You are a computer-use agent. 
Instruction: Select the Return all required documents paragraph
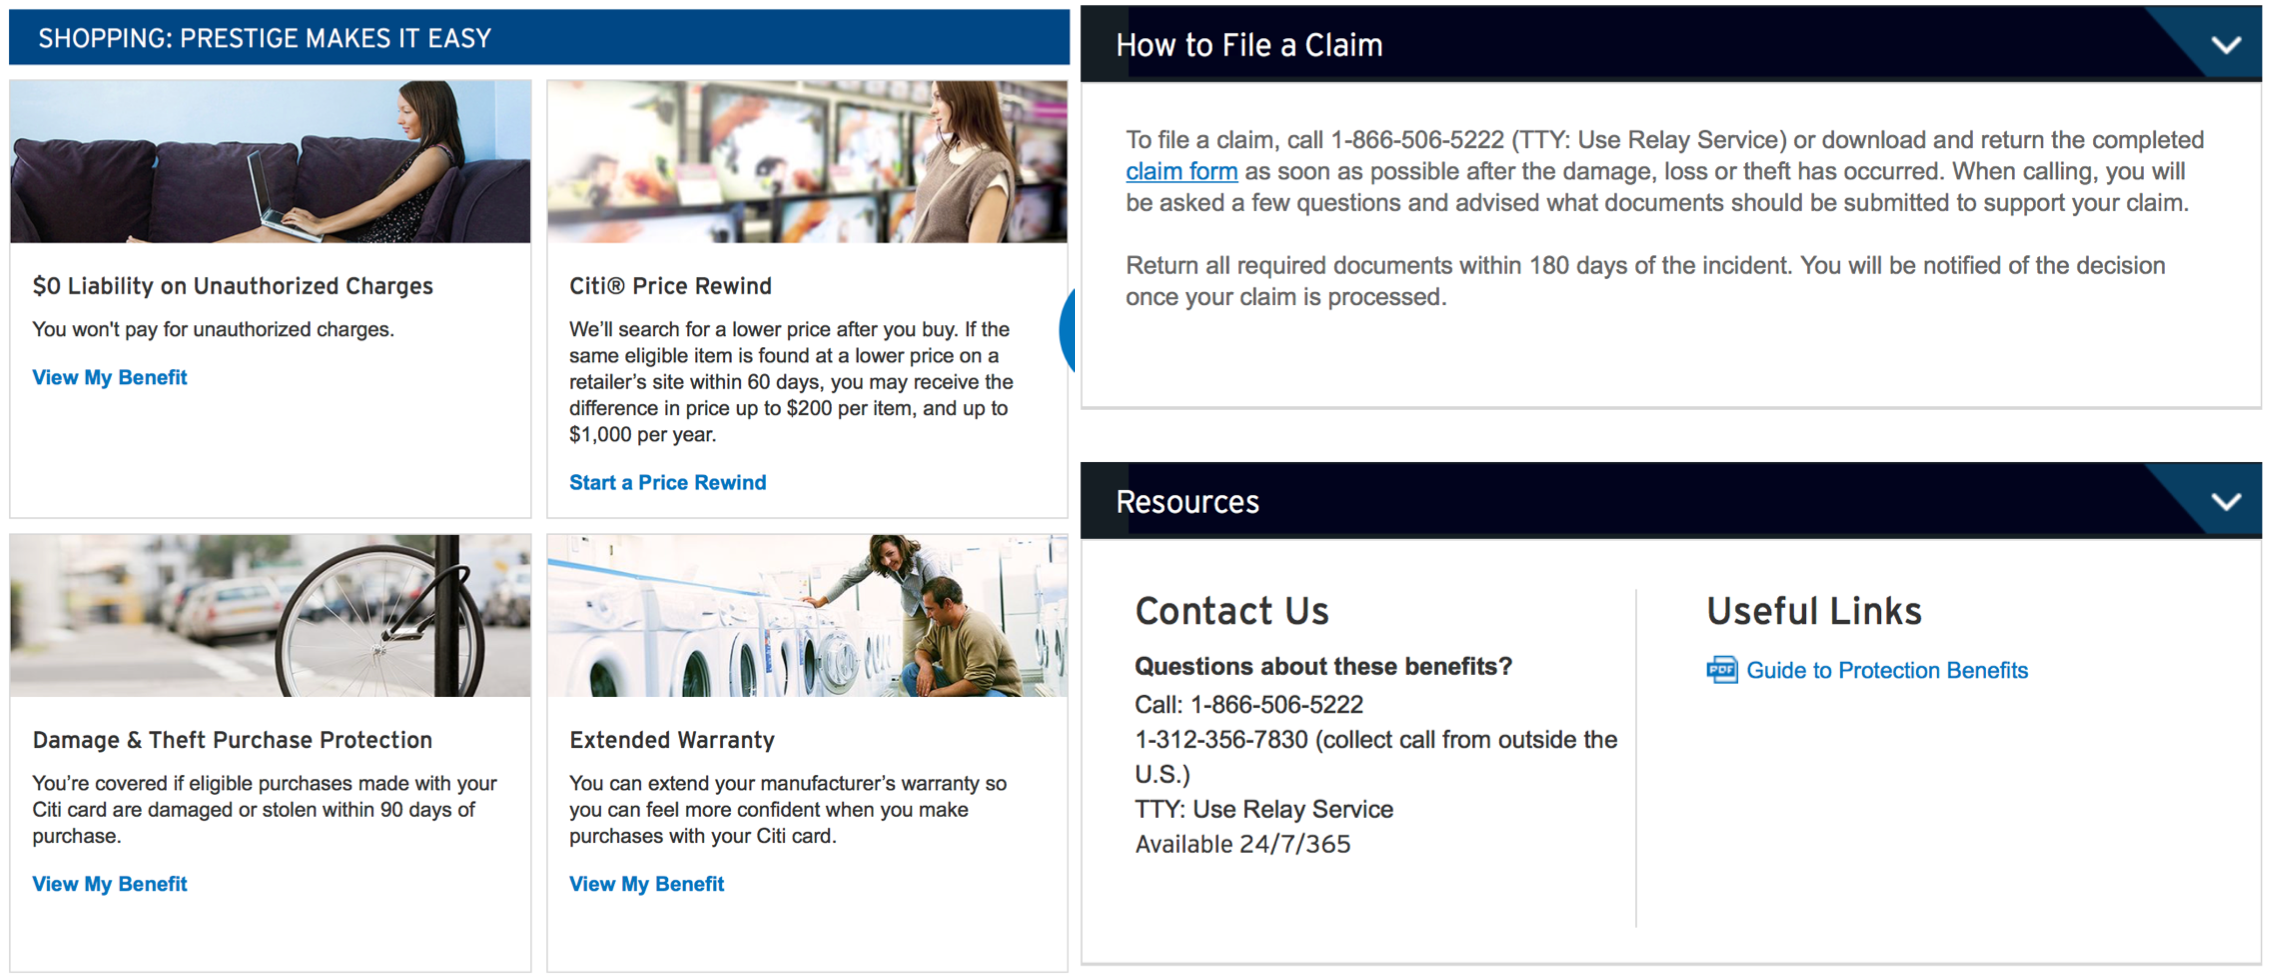(x=1646, y=281)
